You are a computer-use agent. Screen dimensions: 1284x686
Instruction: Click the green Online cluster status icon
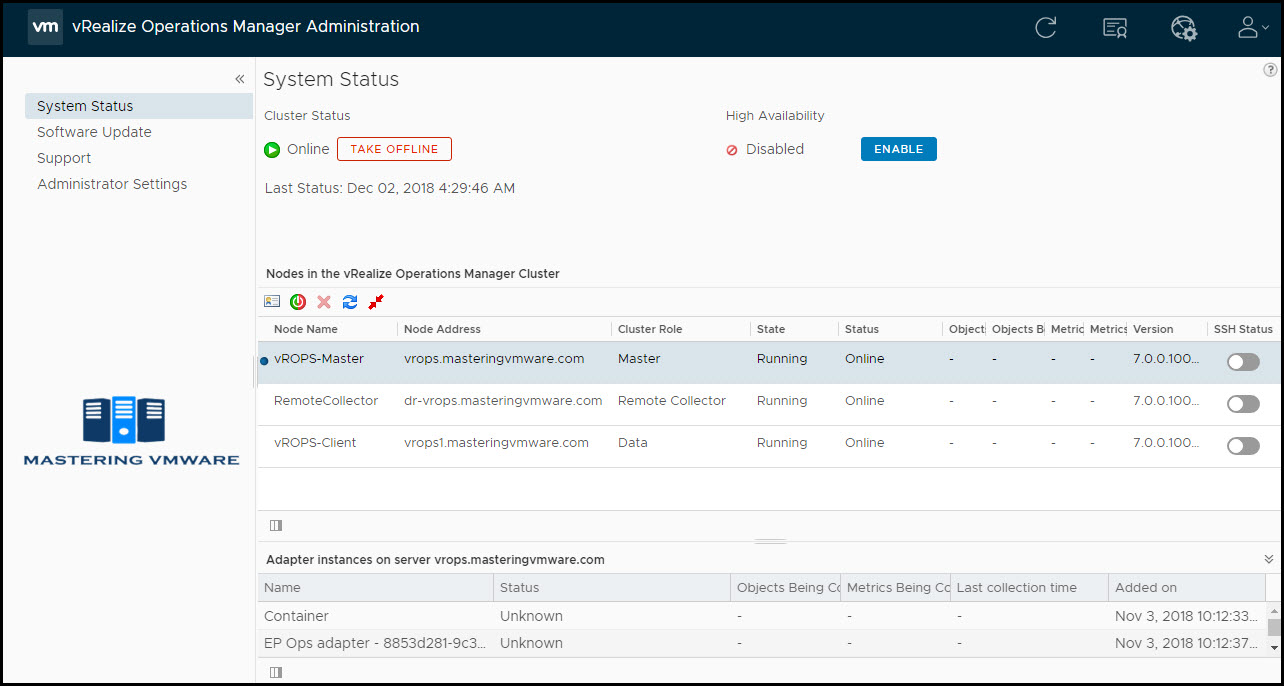[272, 150]
